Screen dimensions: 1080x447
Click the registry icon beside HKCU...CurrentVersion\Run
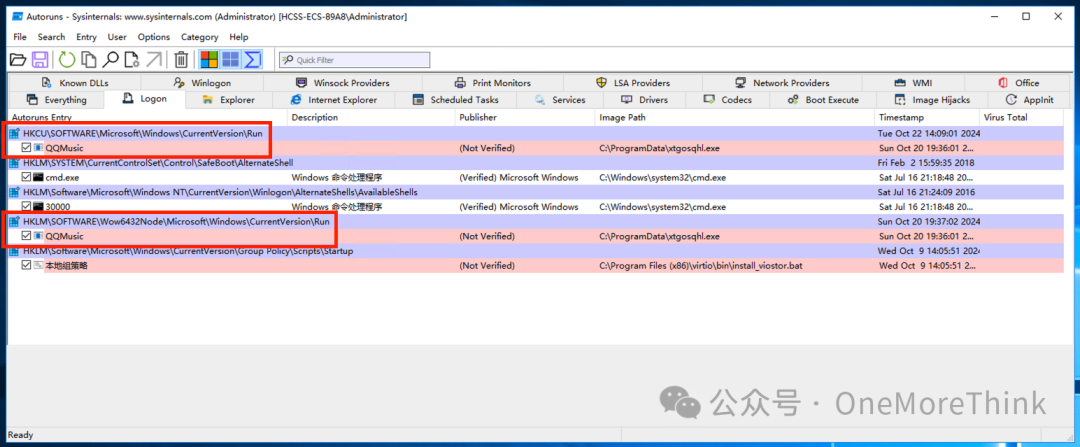pos(14,133)
